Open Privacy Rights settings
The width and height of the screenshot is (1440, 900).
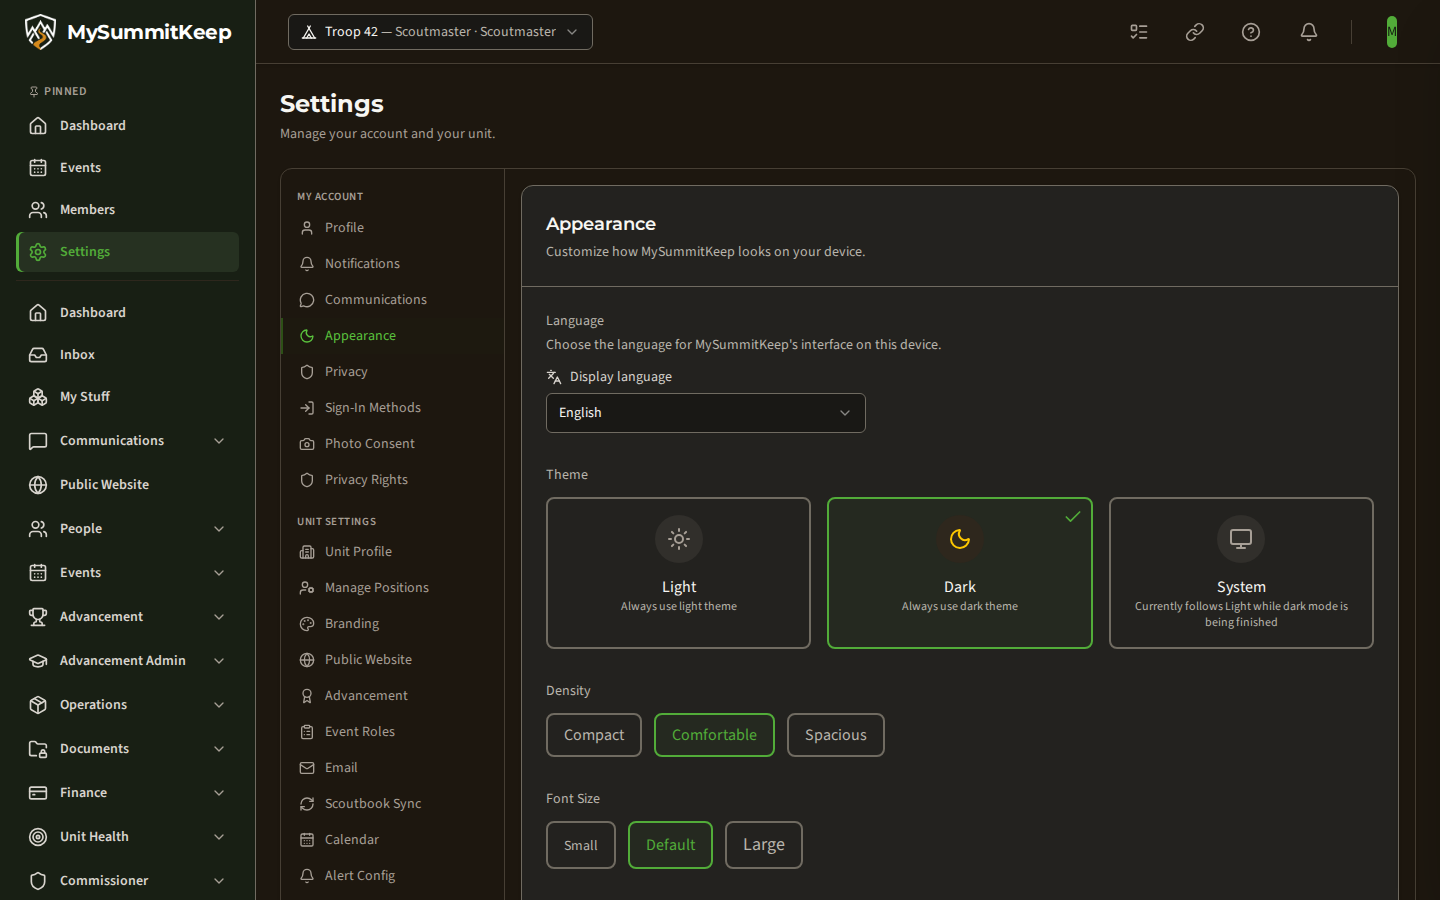[x=392, y=480]
